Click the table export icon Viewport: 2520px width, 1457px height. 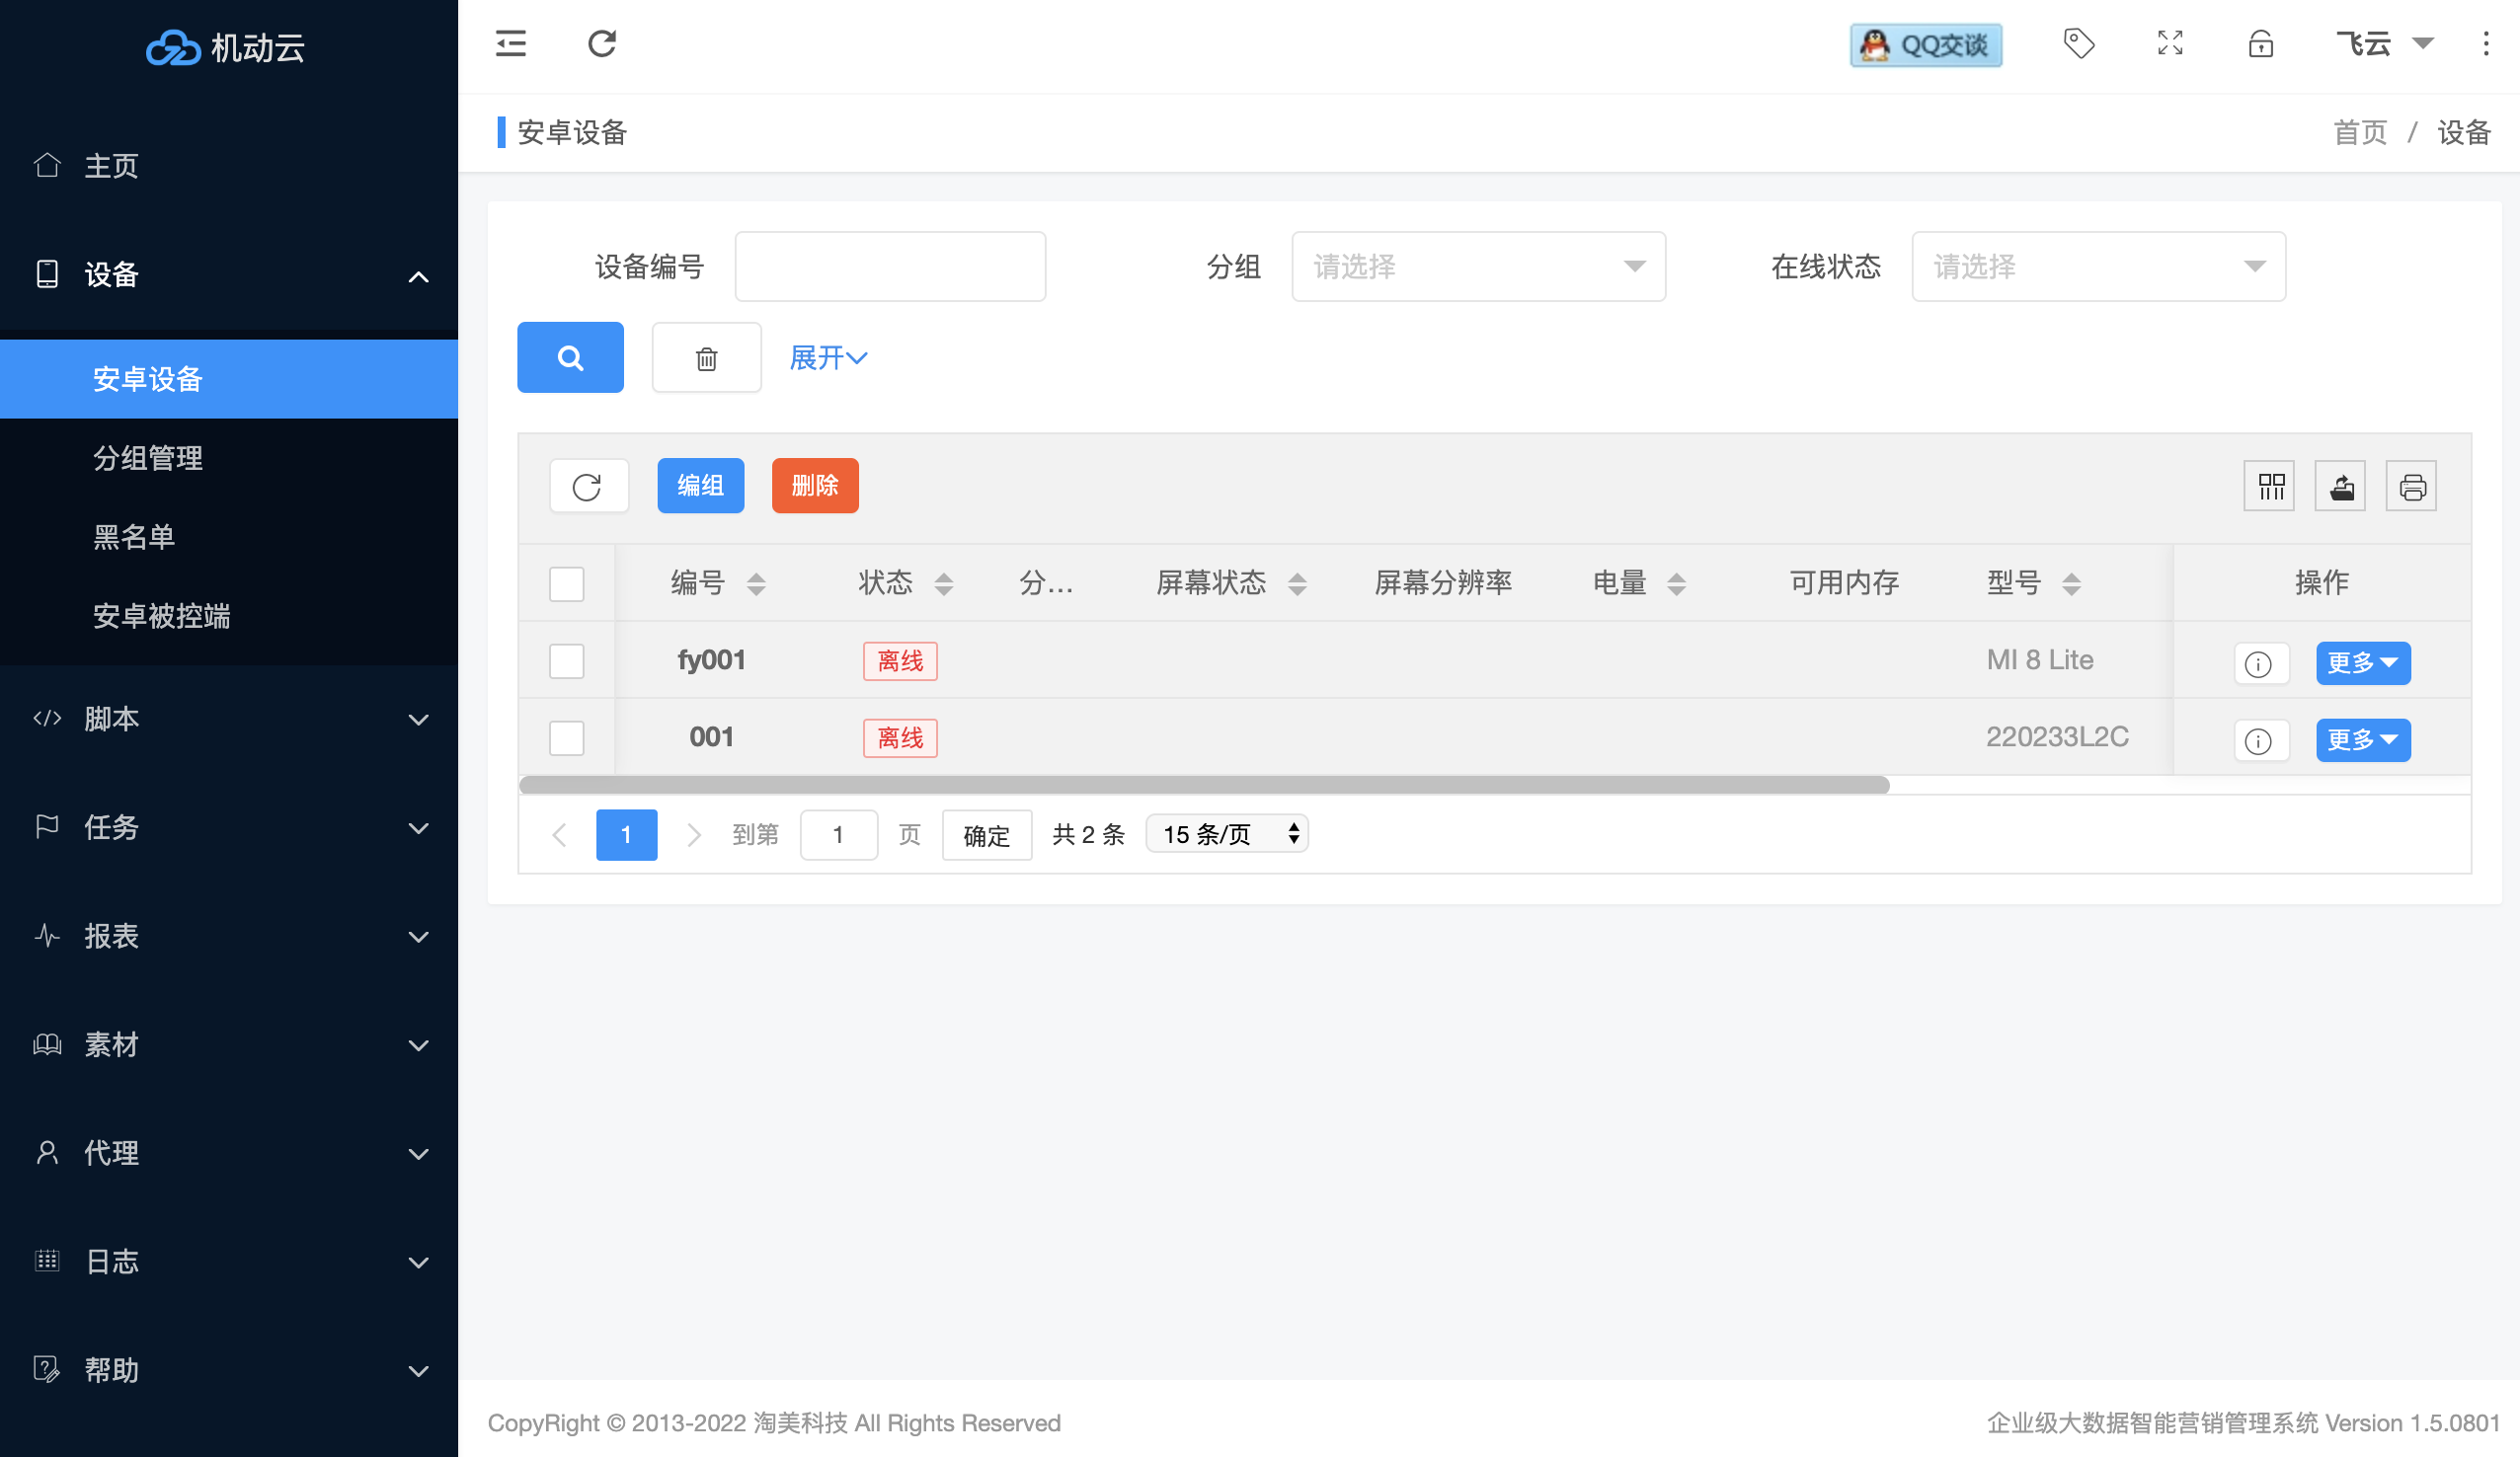(x=2340, y=486)
